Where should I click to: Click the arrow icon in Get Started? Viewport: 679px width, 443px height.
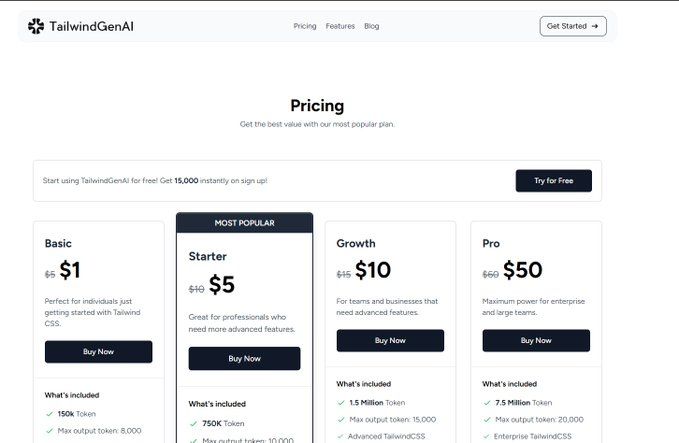tap(595, 26)
